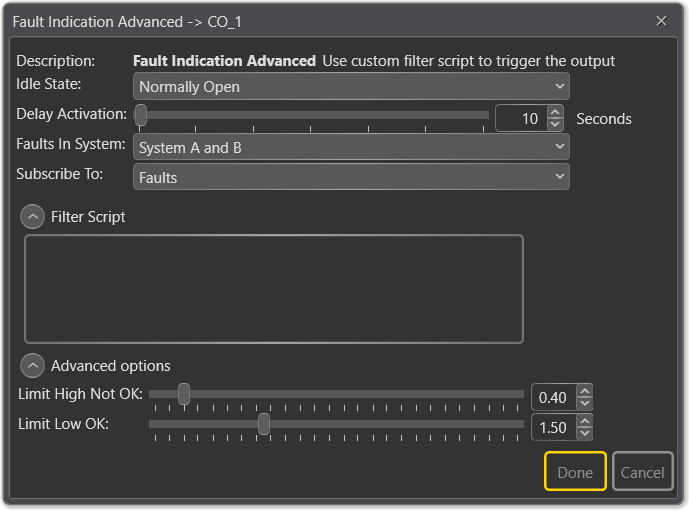Increase Delay Activation seconds with up arrow

(556, 112)
